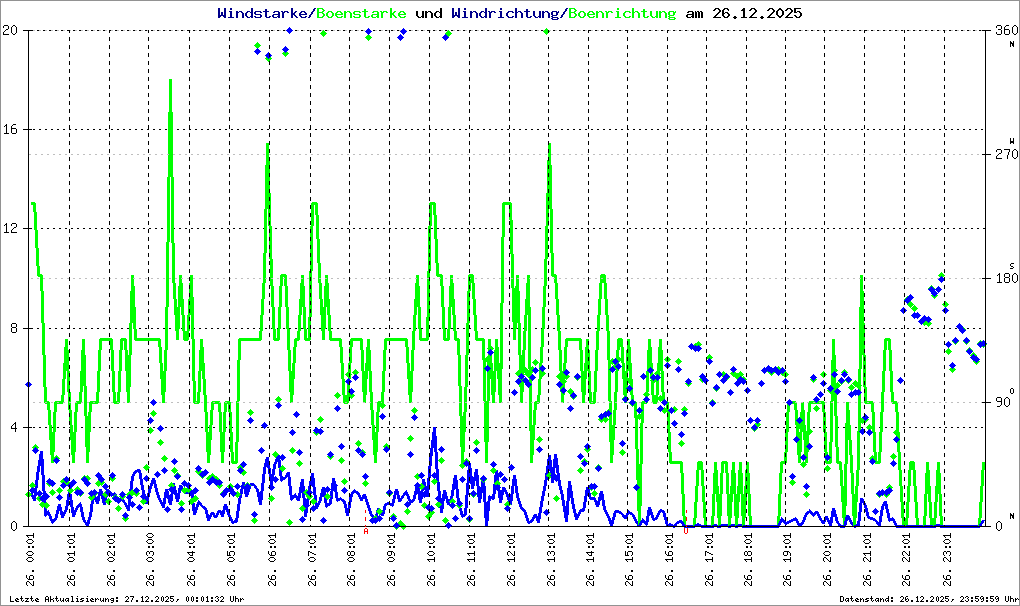Click the green gust peak at 13:01

tap(550, 144)
